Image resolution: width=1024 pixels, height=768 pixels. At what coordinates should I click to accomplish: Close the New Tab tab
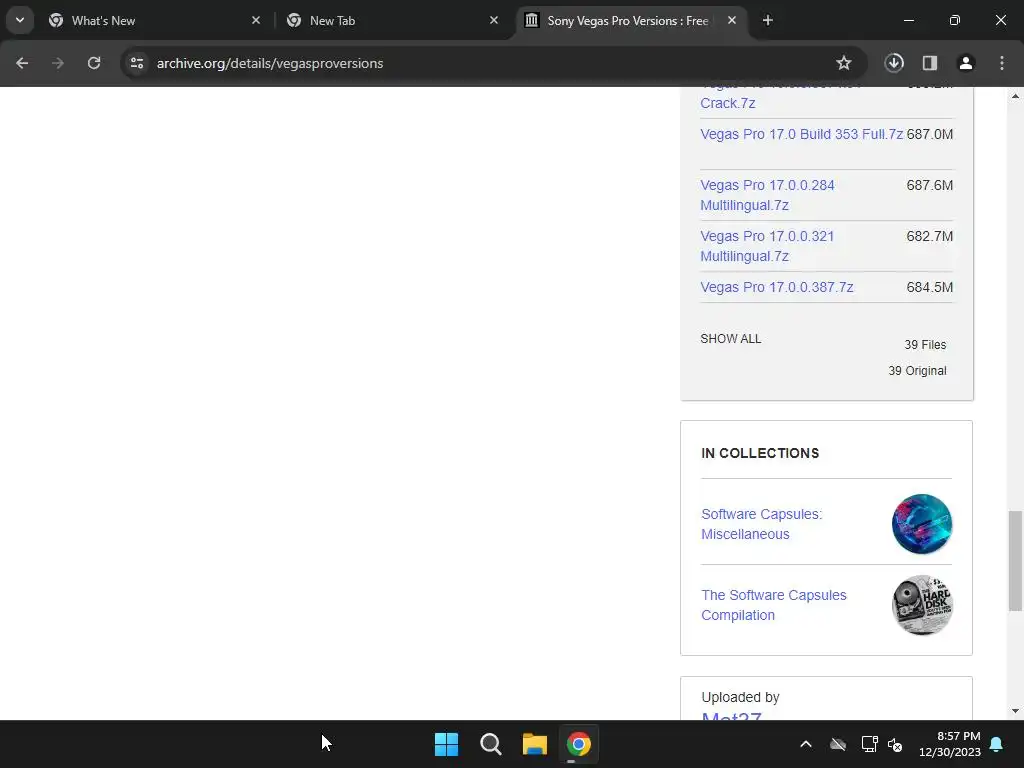pyautogui.click(x=494, y=20)
